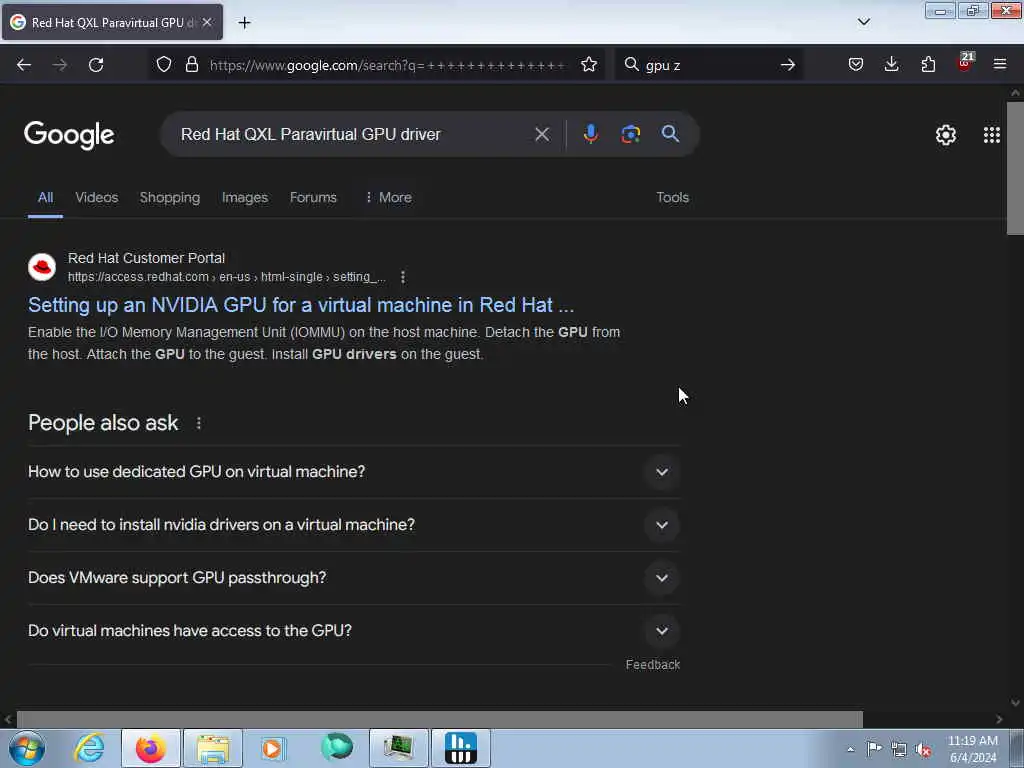Open the Google apps grid

[x=991, y=135]
